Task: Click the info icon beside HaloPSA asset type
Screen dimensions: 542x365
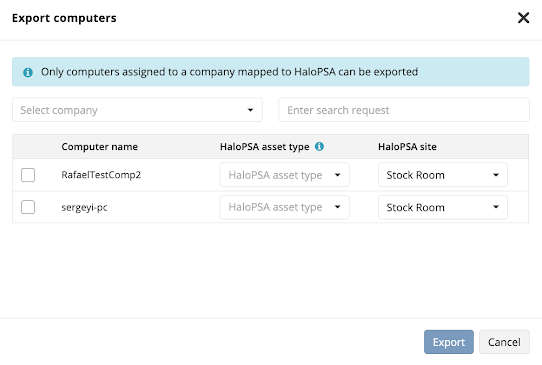Action: (x=319, y=146)
